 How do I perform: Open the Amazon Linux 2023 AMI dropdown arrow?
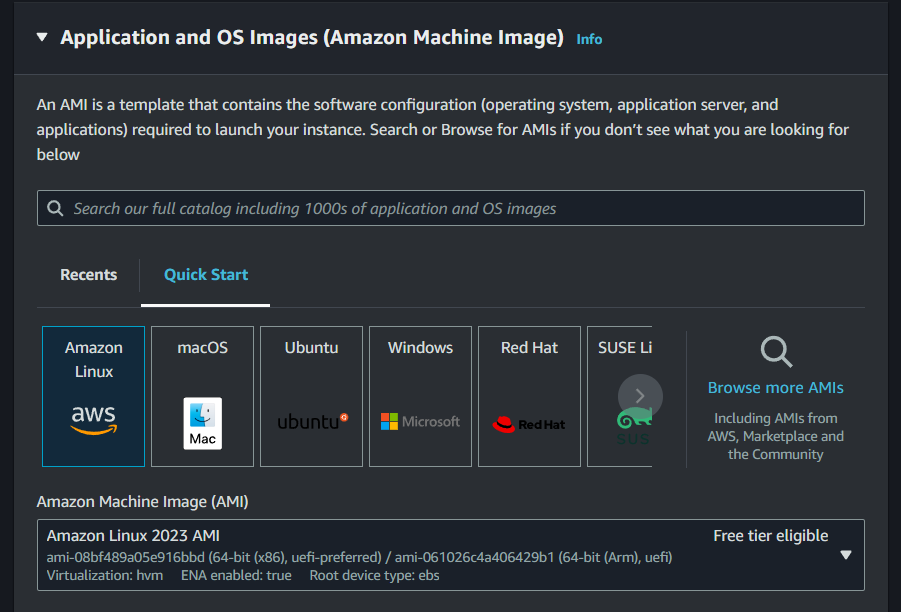[845, 555]
